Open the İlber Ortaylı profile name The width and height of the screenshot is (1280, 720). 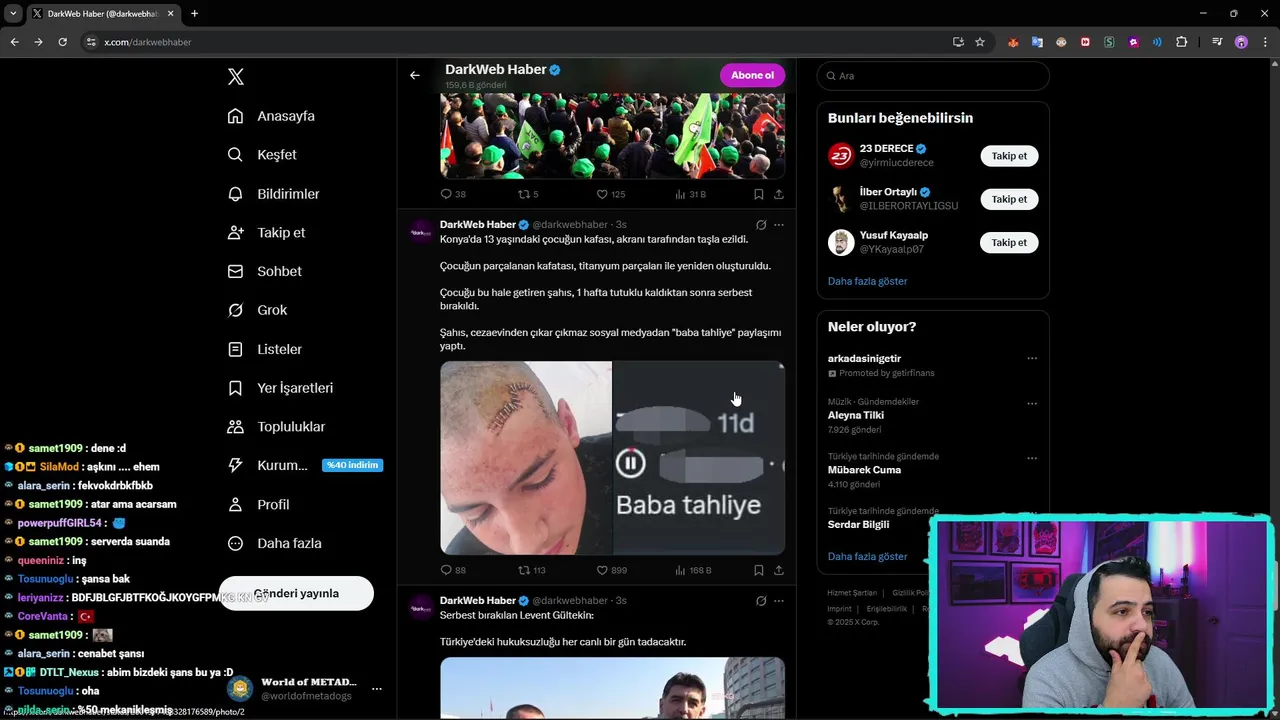tap(888, 192)
